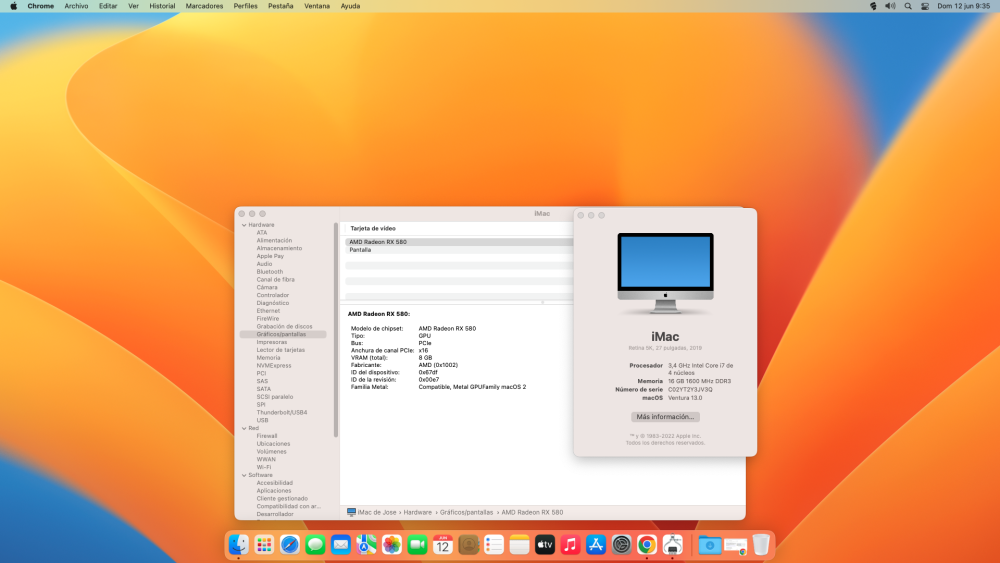
Task: Open Mail app in dock
Action: [341, 545]
